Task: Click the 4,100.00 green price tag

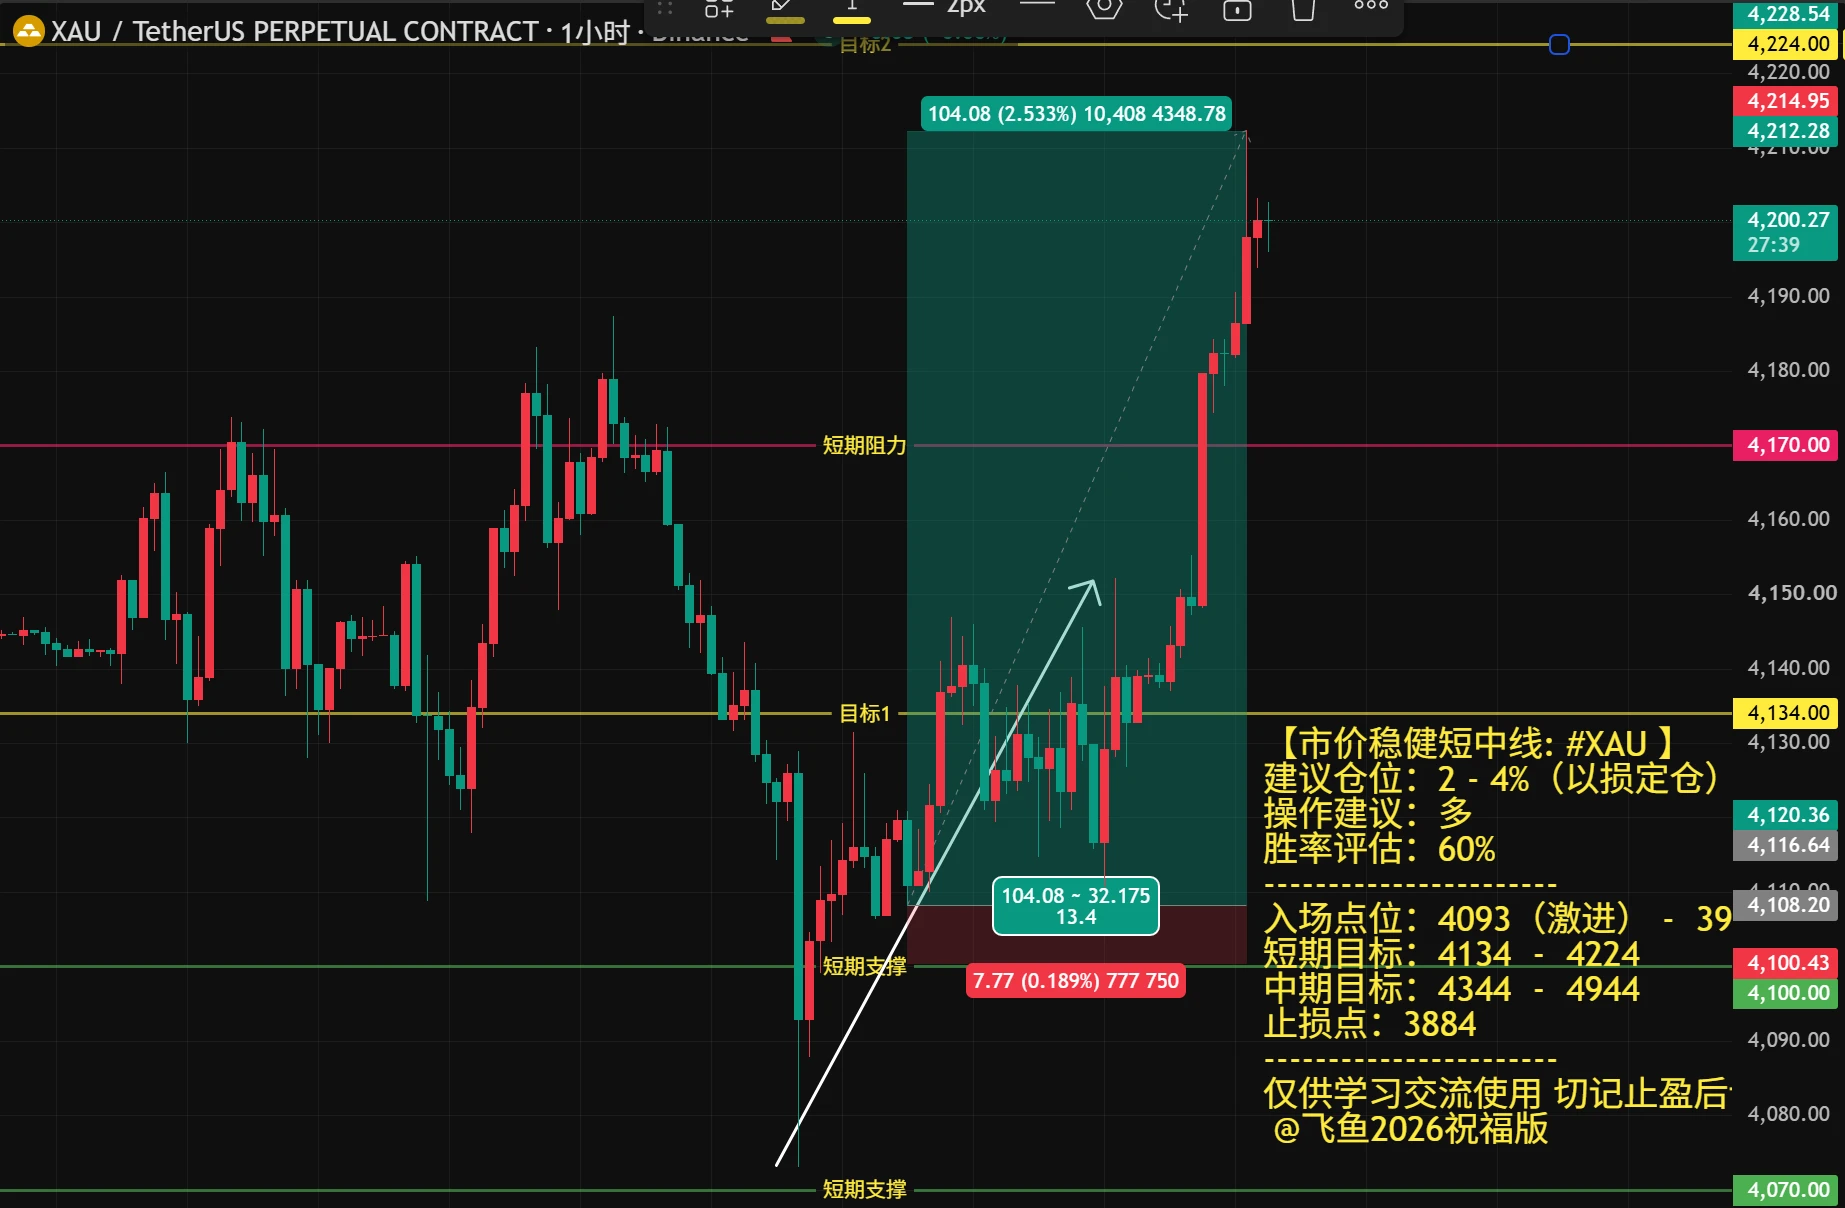Action: (1785, 993)
